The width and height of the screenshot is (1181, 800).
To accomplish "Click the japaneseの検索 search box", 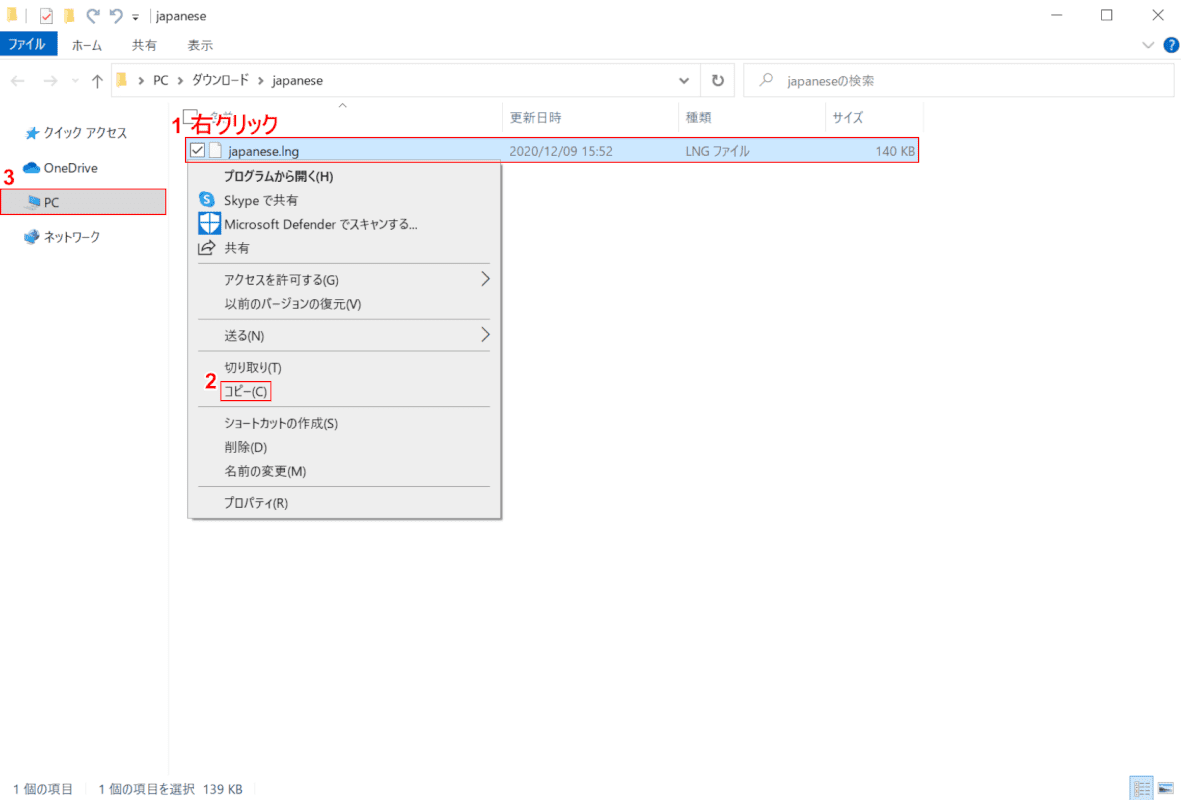I will coord(959,81).
